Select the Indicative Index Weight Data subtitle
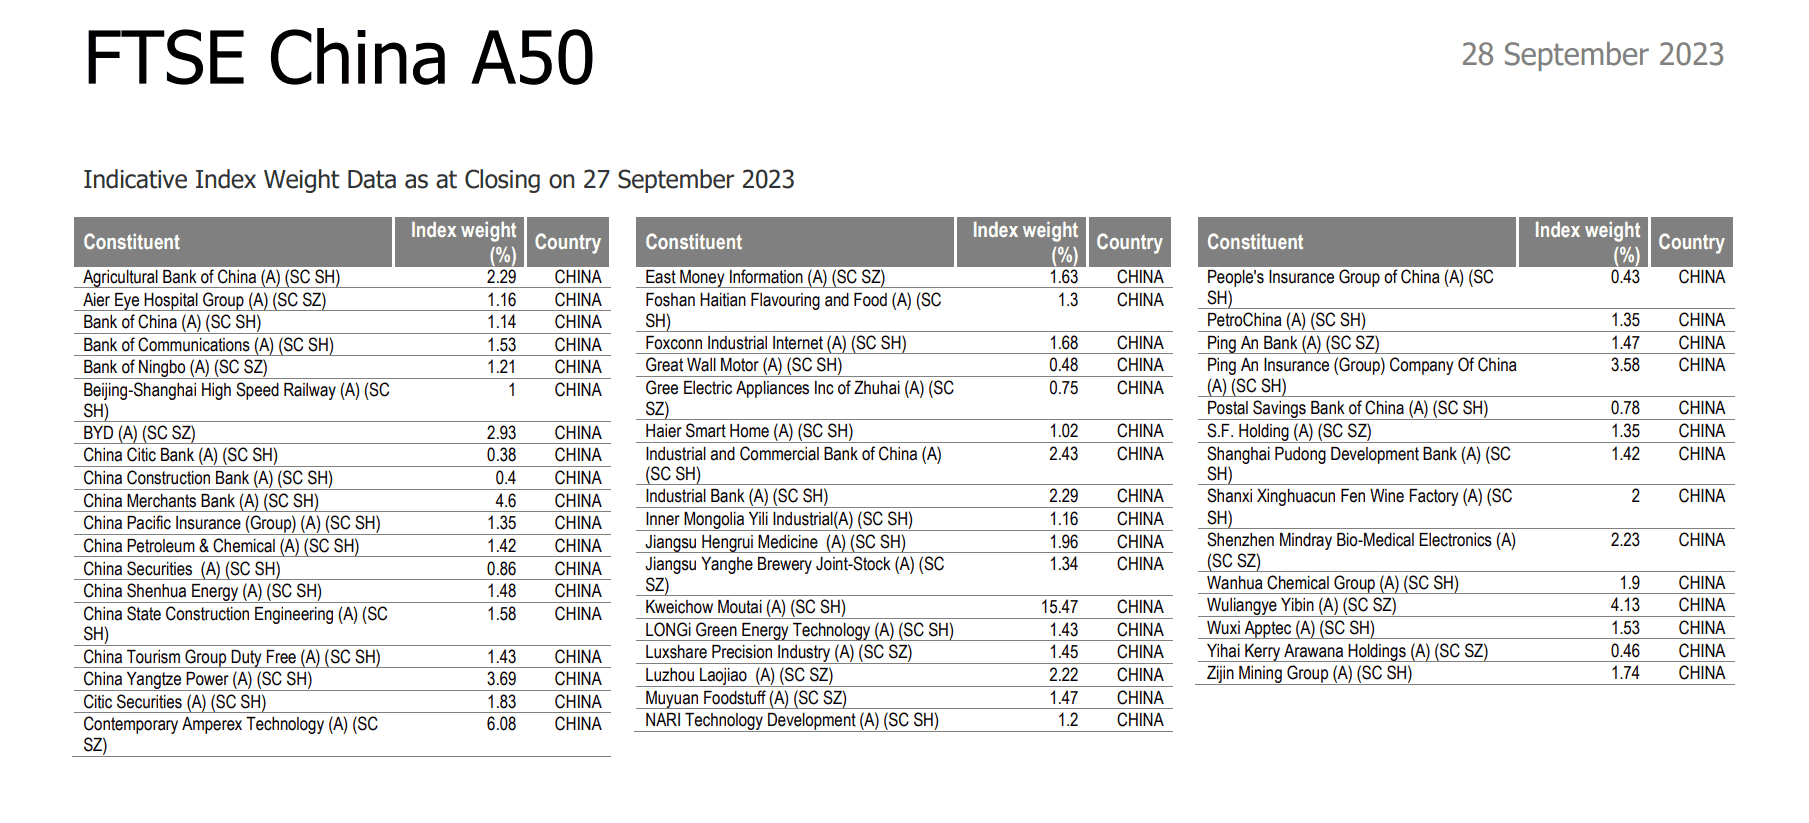1809x823 pixels. (x=438, y=180)
